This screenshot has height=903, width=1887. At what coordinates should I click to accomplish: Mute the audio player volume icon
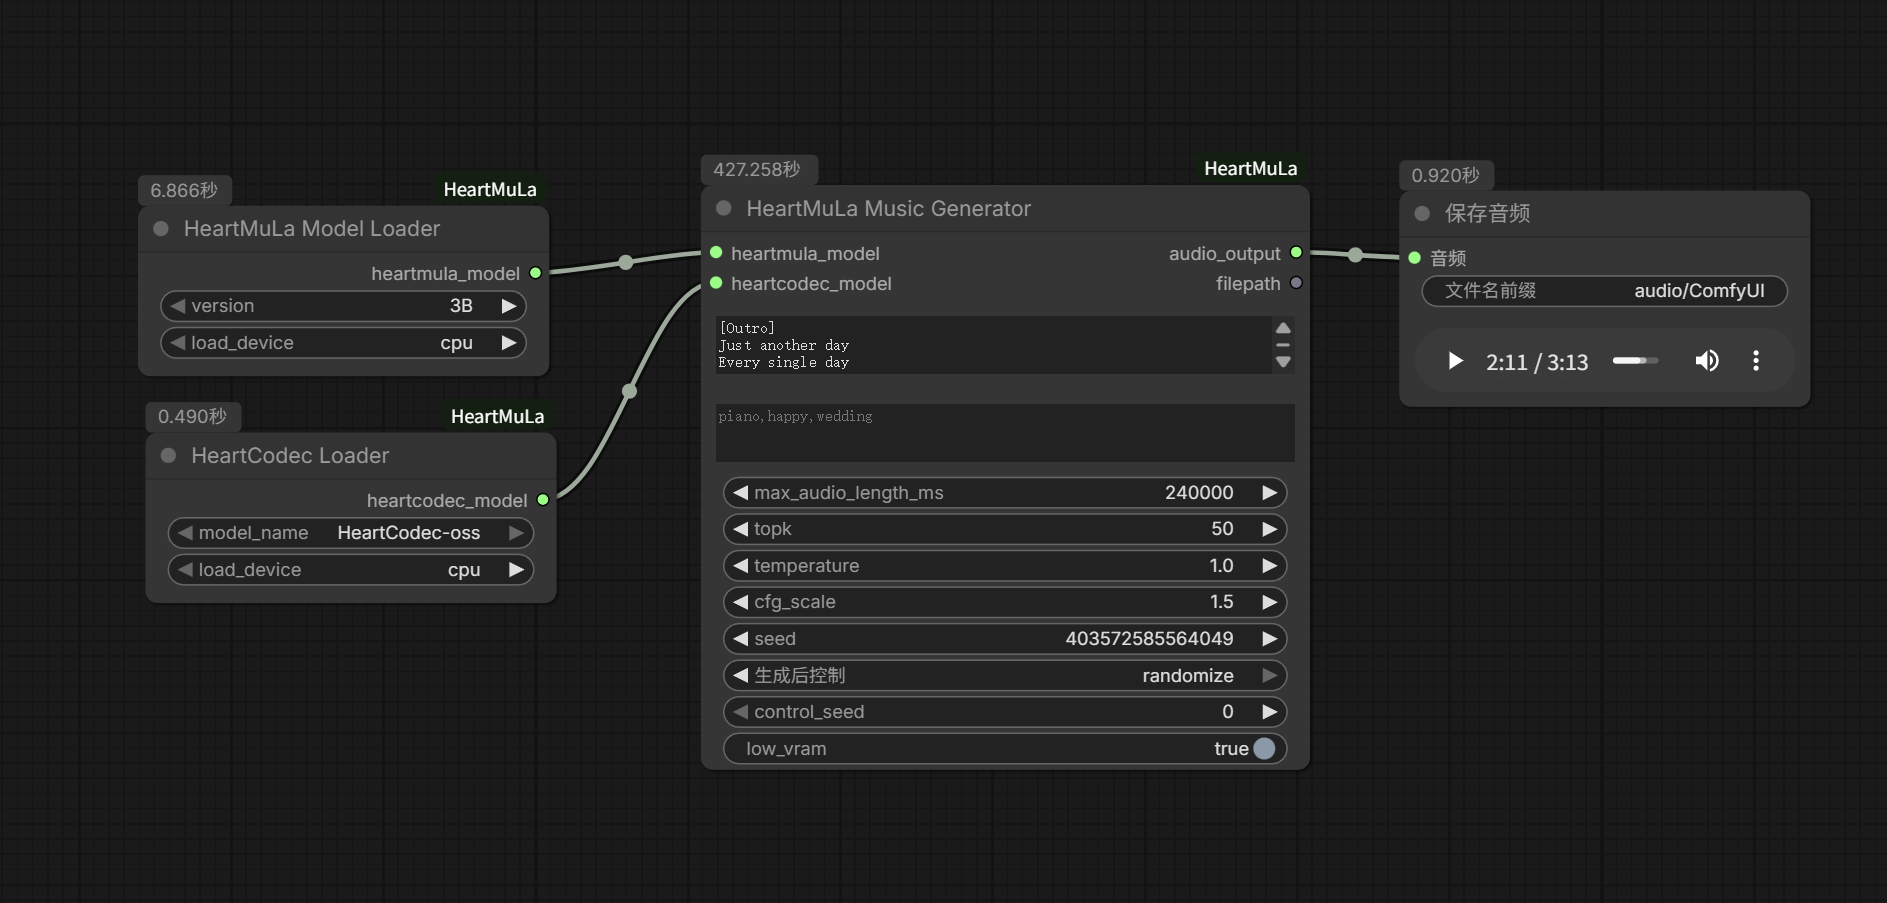tap(1707, 361)
